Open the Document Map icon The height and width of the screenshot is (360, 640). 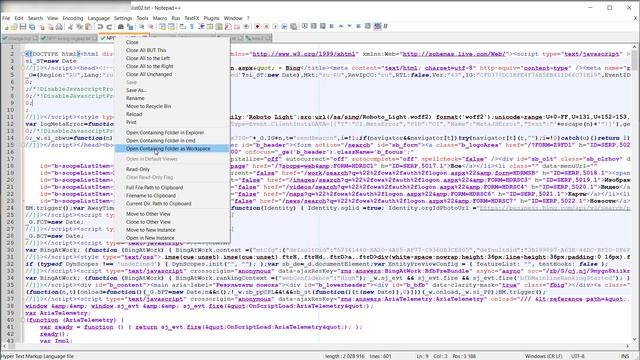pos(219,27)
